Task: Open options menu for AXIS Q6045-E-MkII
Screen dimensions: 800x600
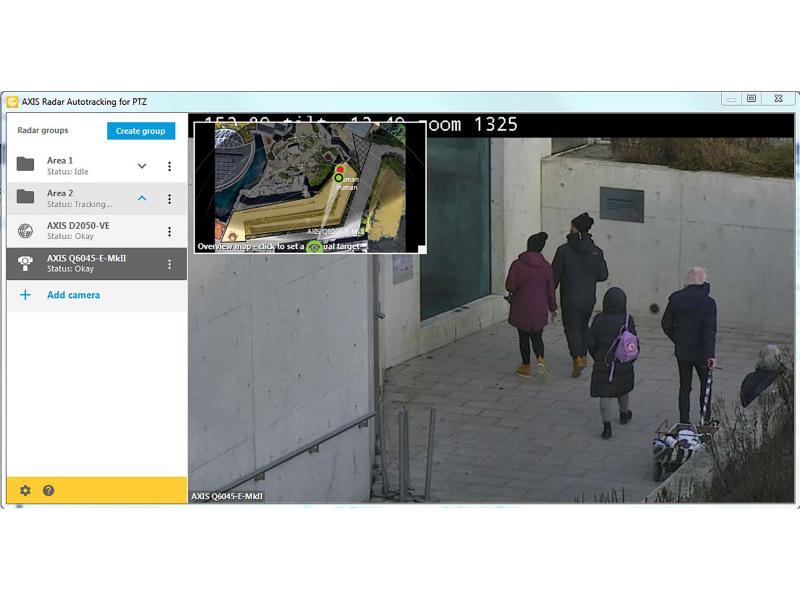Action: 169,264
